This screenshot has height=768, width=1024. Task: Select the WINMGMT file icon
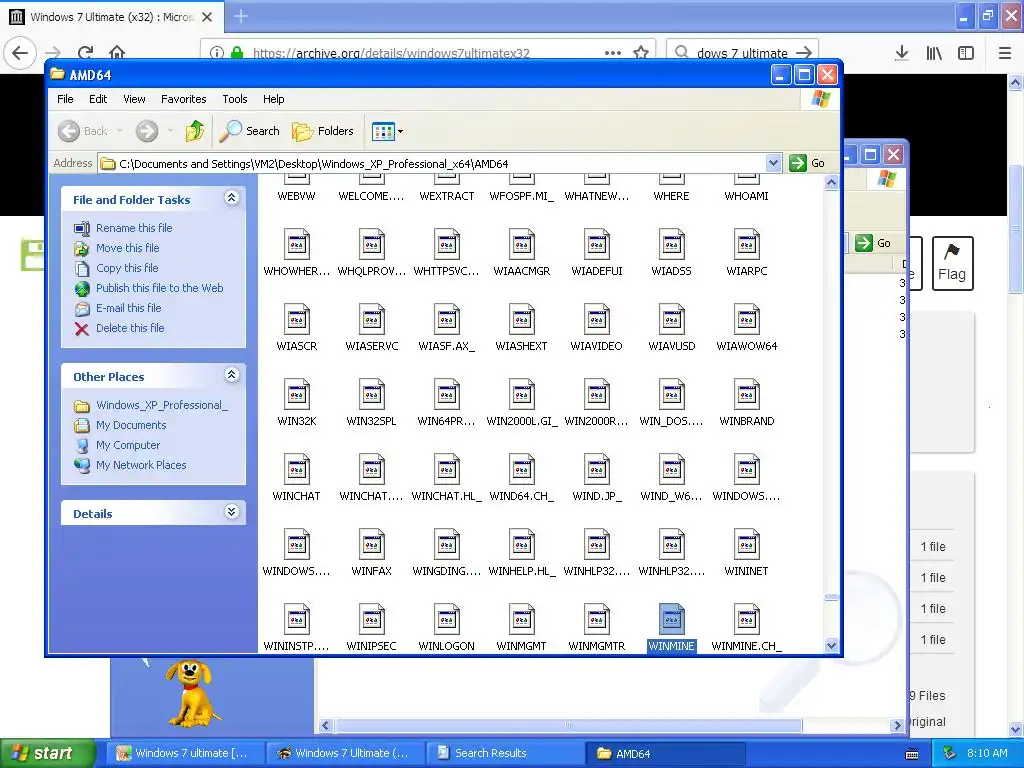tap(522, 619)
